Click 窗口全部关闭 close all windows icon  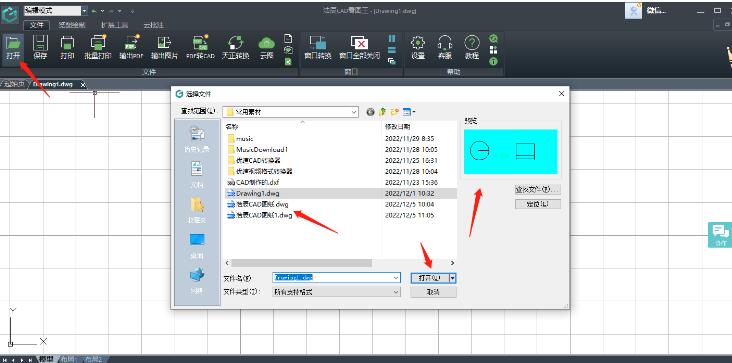pyautogui.click(x=359, y=47)
